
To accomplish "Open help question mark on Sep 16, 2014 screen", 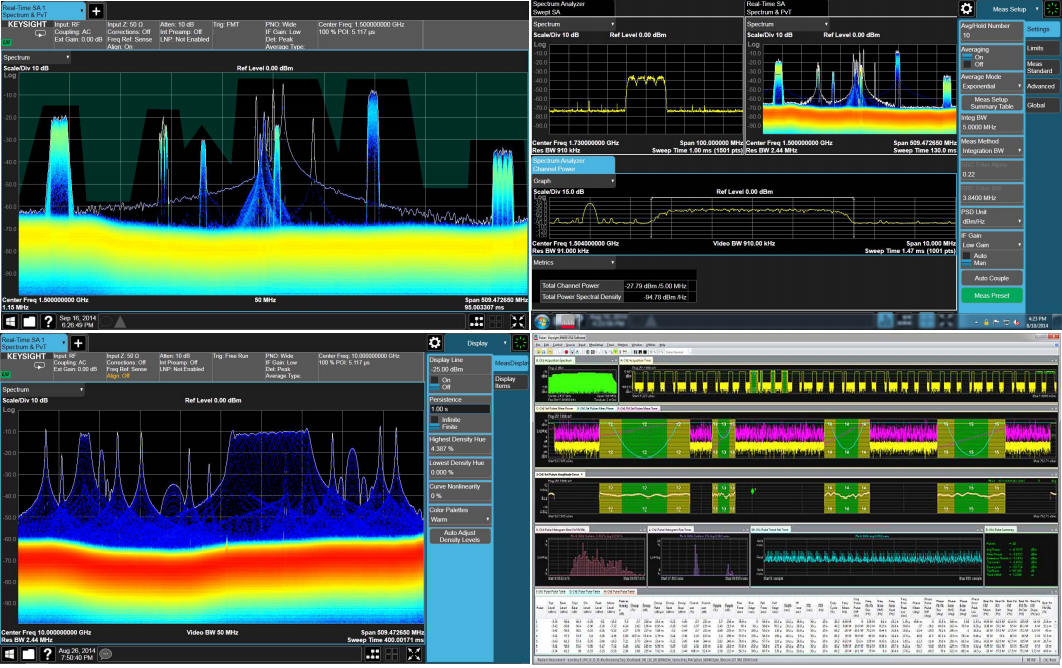I will coord(48,321).
